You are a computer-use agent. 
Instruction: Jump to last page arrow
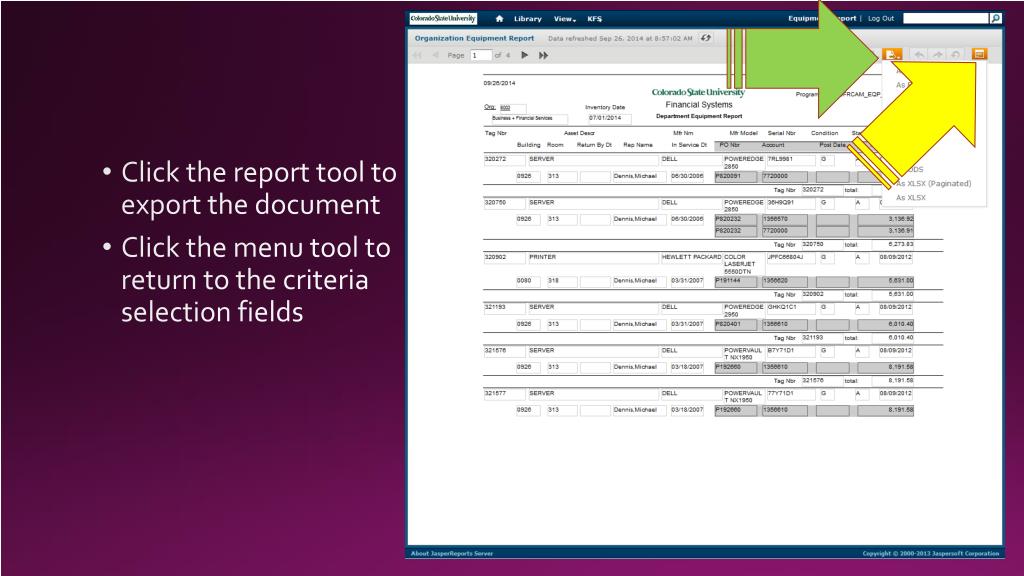(543, 56)
